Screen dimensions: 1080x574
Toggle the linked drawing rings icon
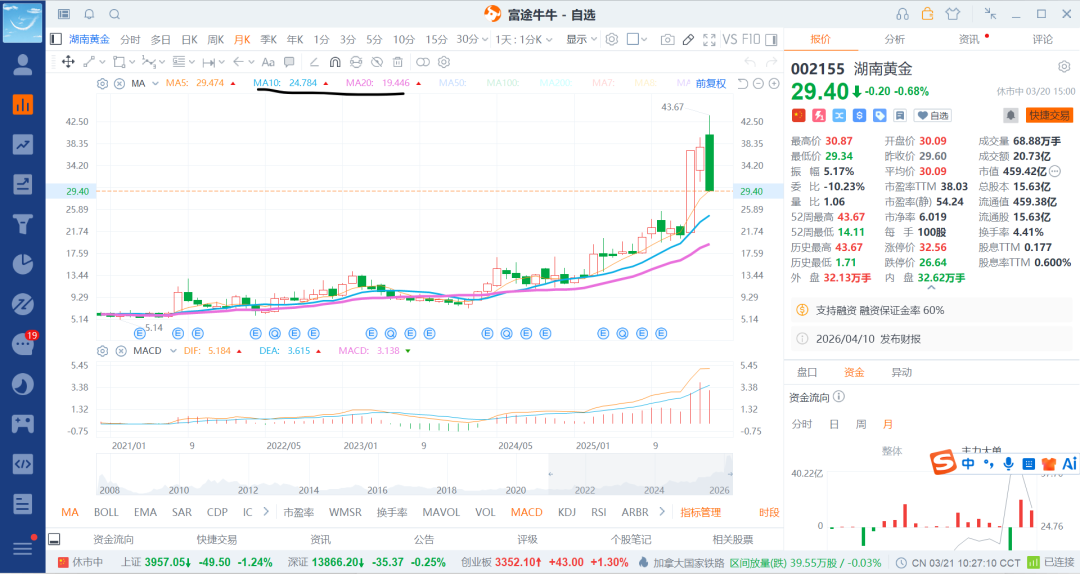[x=423, y=62]
